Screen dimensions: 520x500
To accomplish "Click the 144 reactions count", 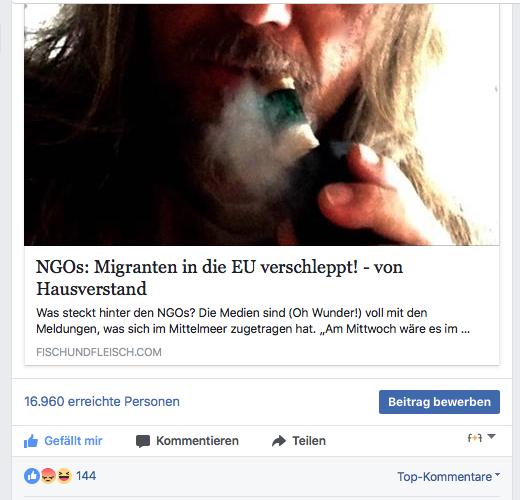I will click(86, 476).
